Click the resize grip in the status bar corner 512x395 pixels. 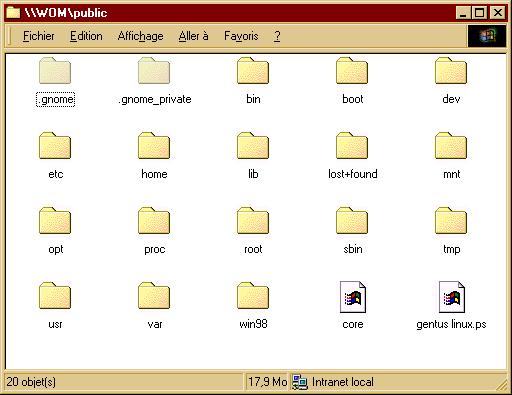pyautogui.click(x=501, y=385)
